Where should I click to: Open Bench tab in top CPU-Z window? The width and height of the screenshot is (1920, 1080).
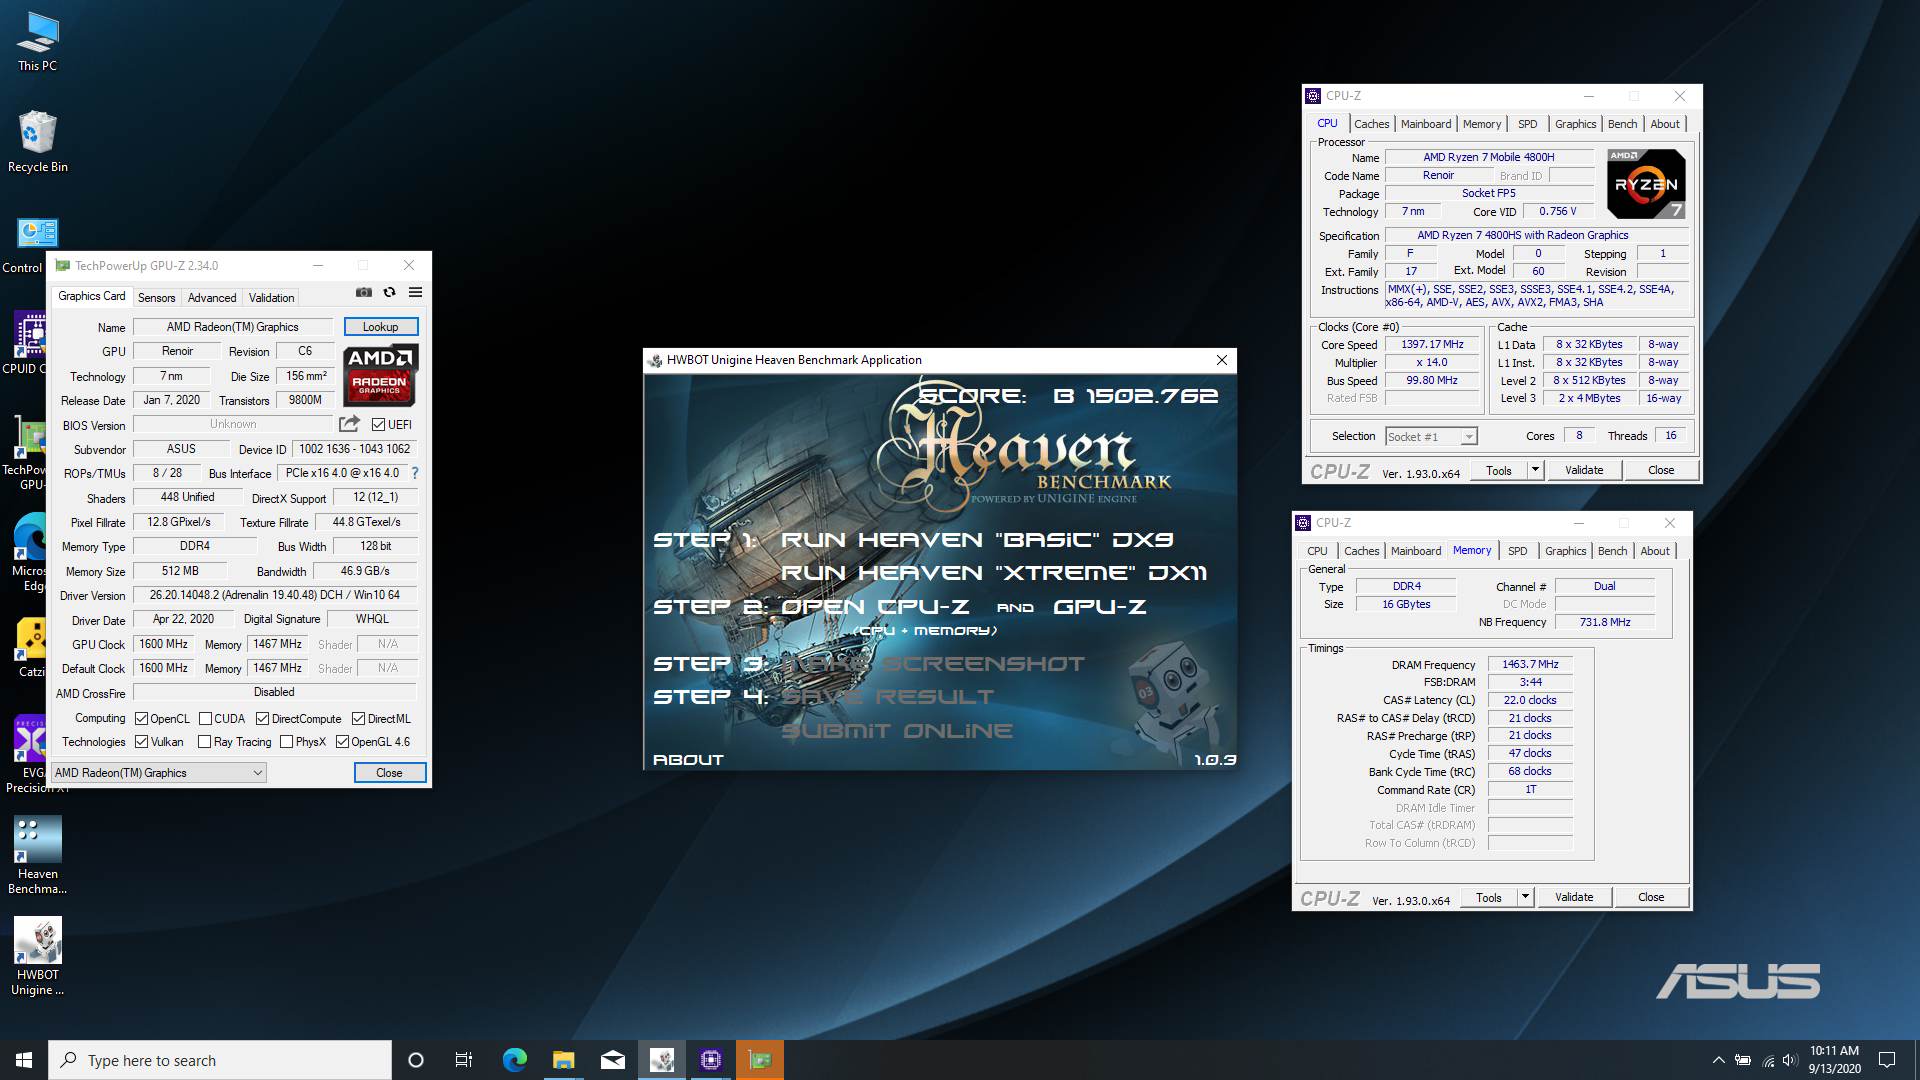tap(1622, 124)
